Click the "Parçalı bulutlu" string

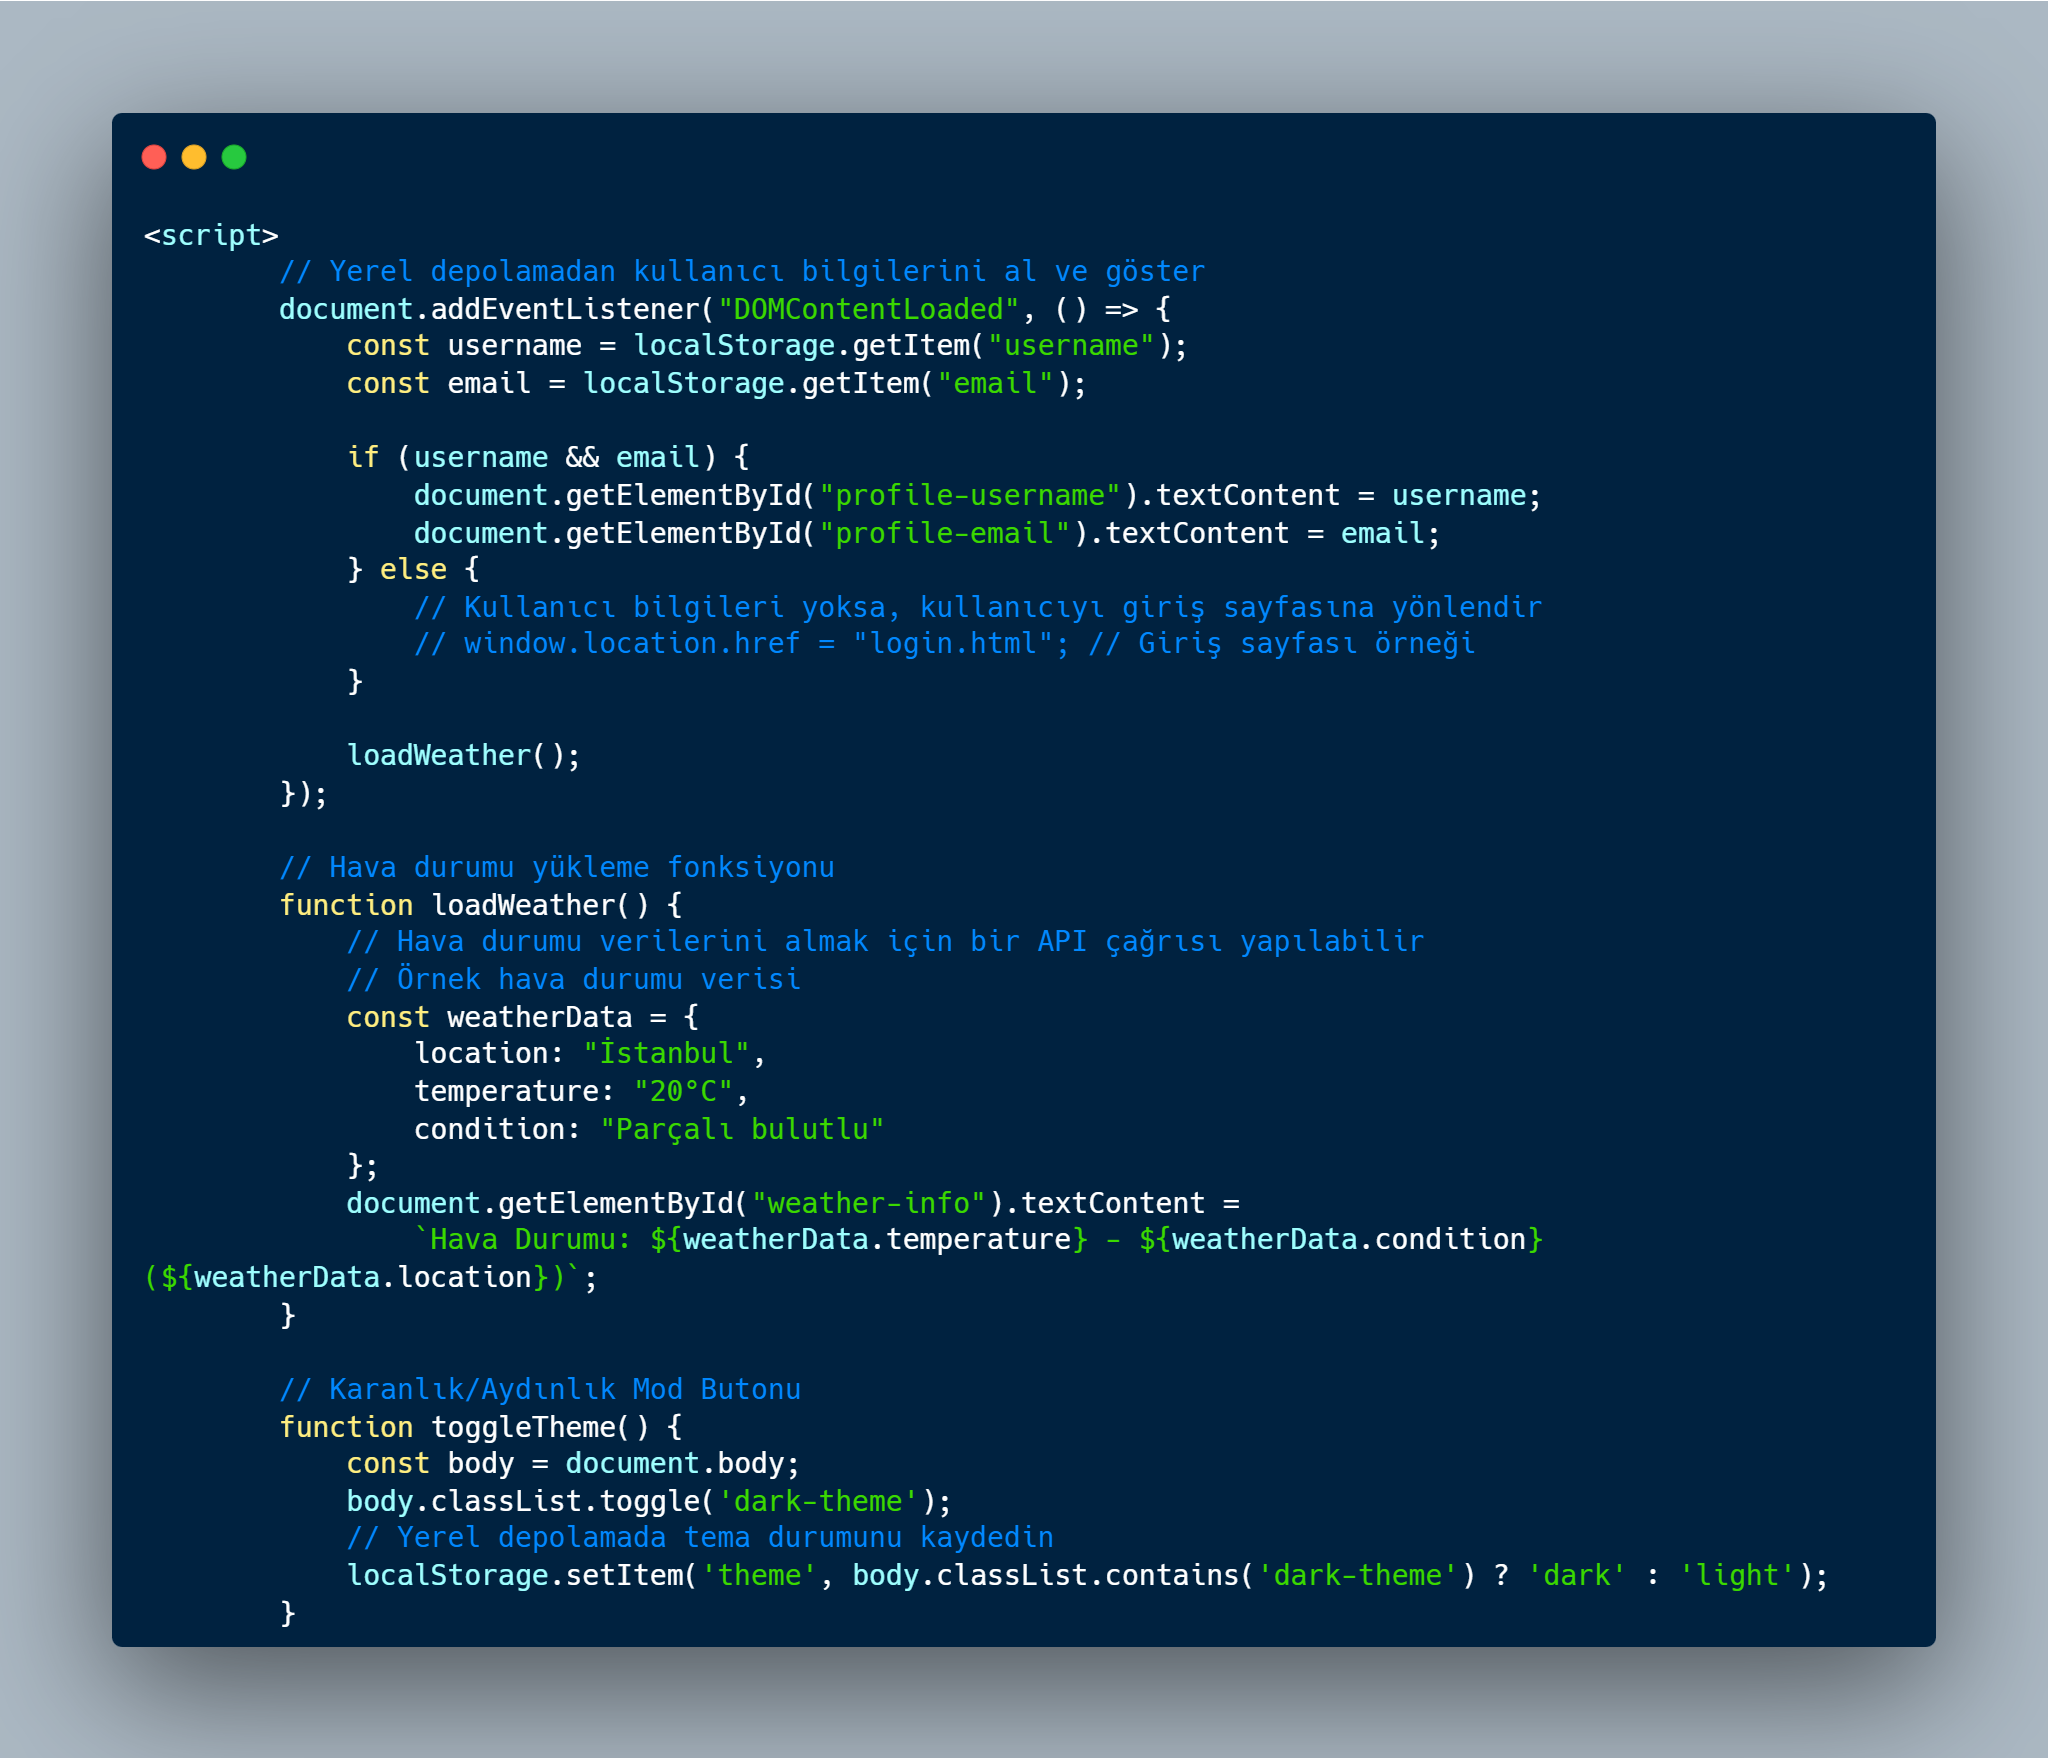pyautogui.click(x=742, y=1130)
